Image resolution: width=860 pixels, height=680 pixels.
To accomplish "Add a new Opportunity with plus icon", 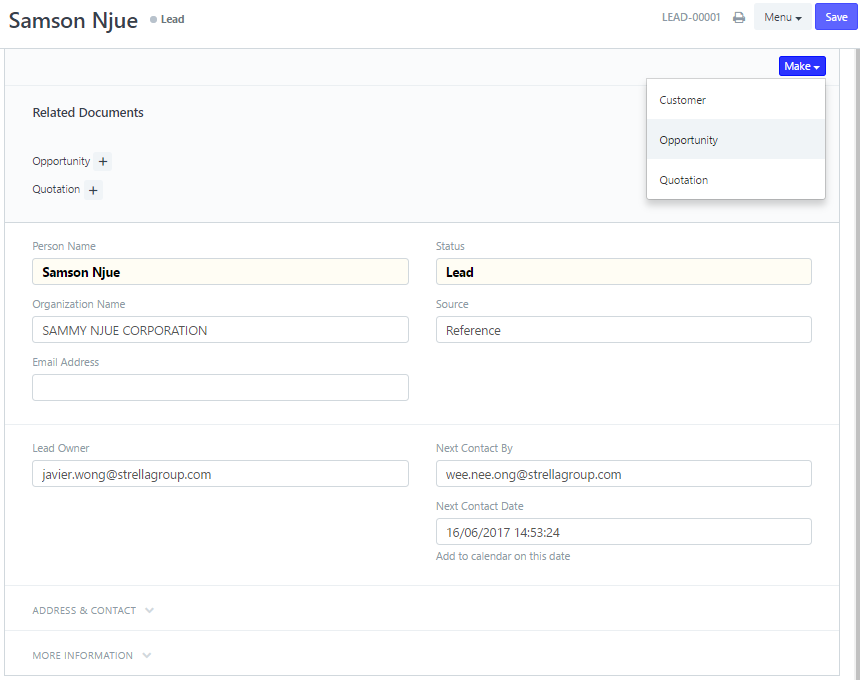I will click(x=103, y=162).
